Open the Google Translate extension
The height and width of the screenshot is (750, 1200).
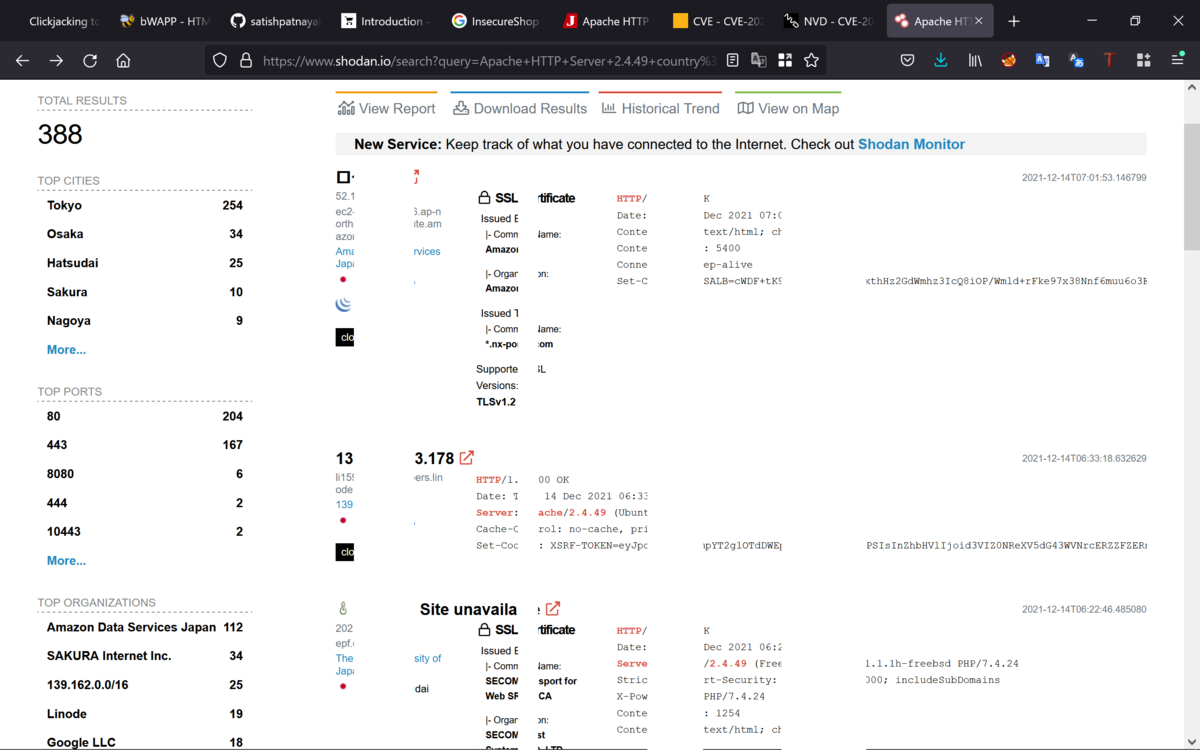[1043, 61]
